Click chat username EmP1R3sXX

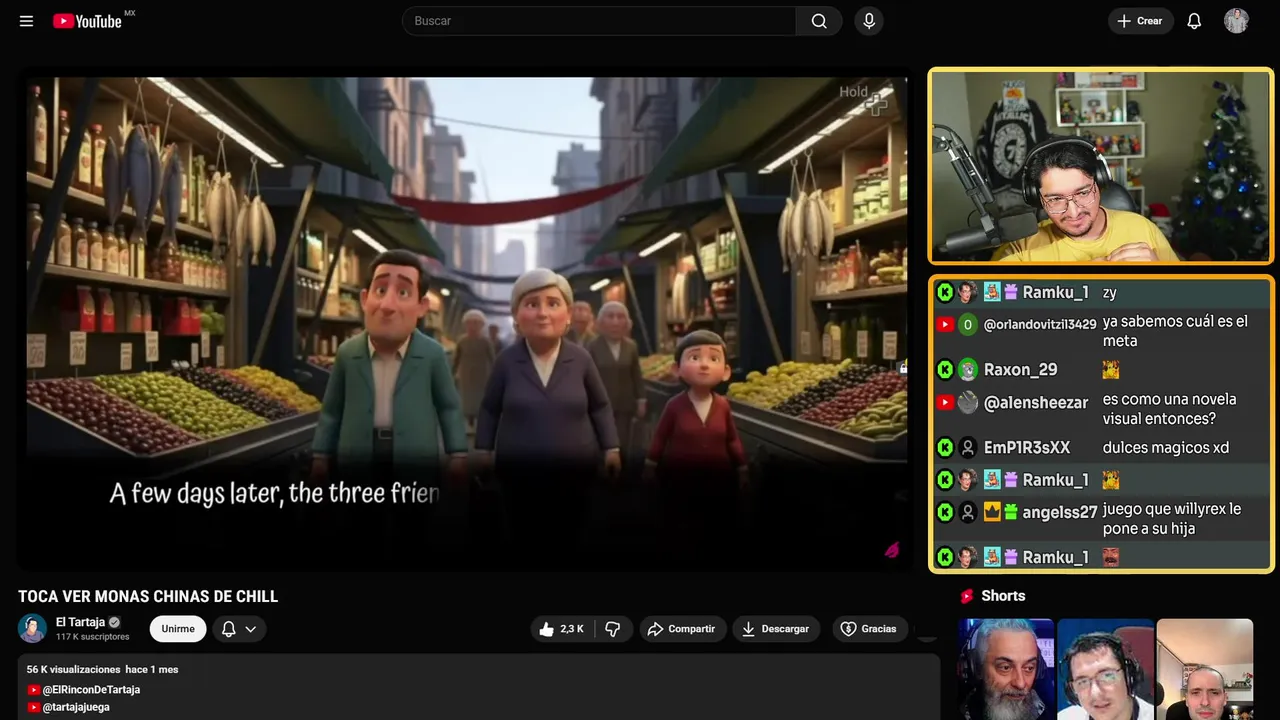(x=1027, y=448)
